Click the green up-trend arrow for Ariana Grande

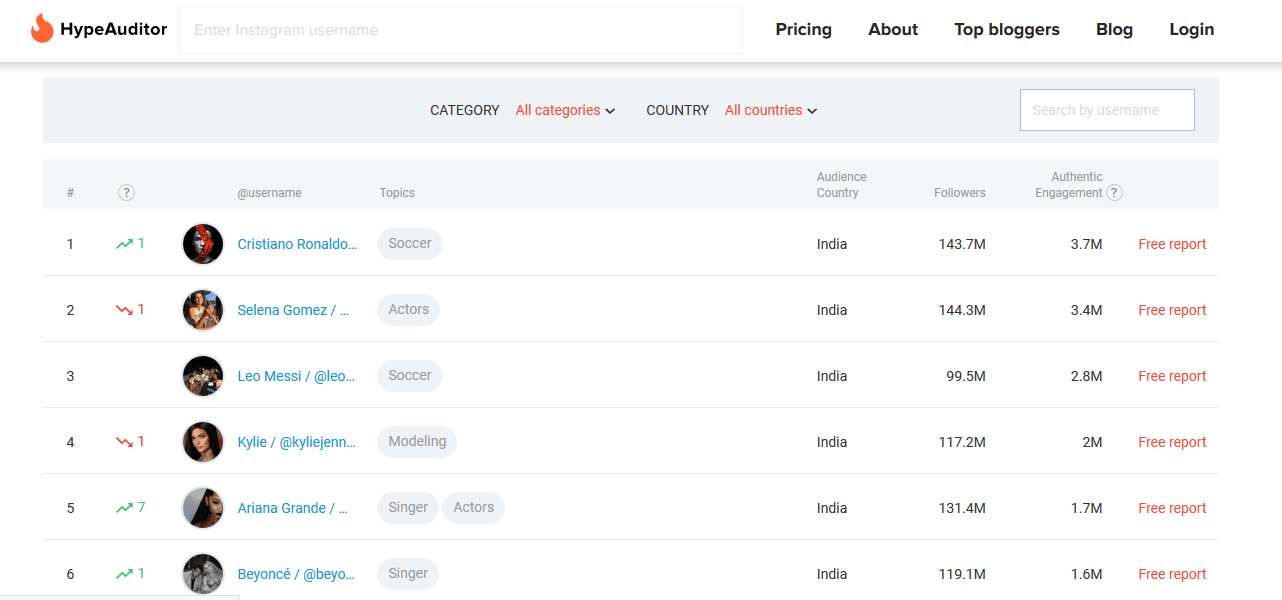point(124,508)
